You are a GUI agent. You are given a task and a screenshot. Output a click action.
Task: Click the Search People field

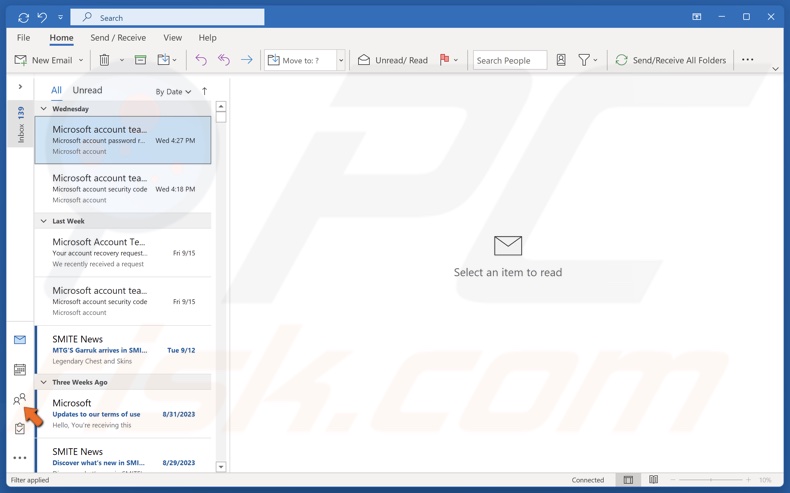point(510,60)
